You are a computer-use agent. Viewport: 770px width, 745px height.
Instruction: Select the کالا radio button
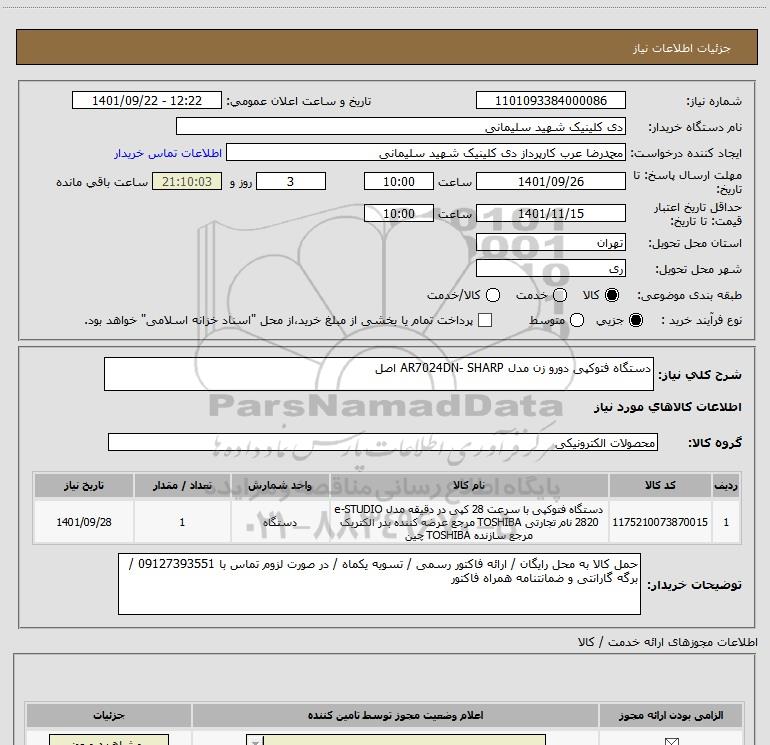(x=611, y=295)
